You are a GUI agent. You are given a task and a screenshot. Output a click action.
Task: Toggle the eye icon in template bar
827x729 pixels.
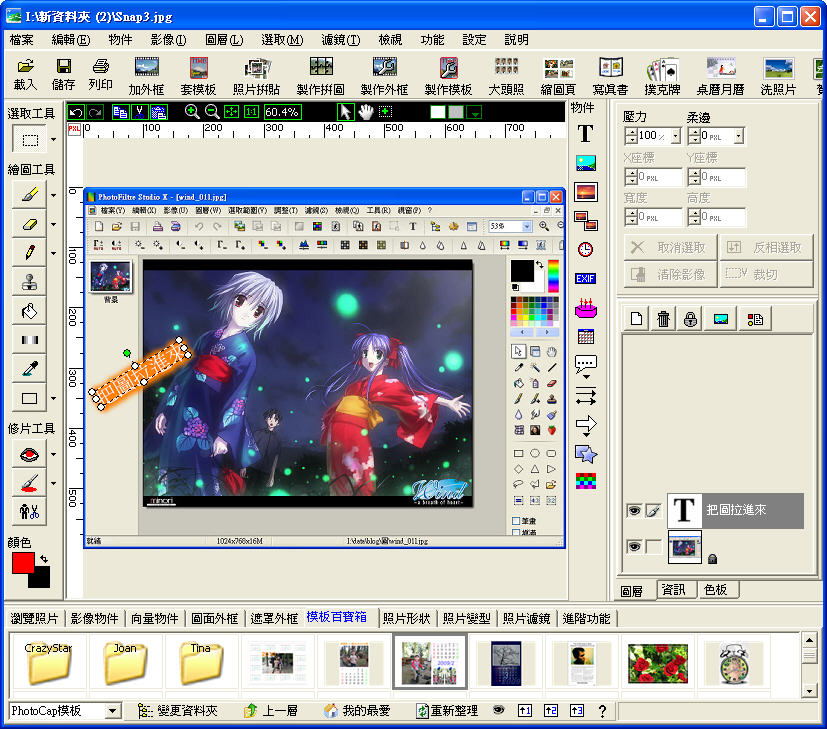(x=498, y=710)
